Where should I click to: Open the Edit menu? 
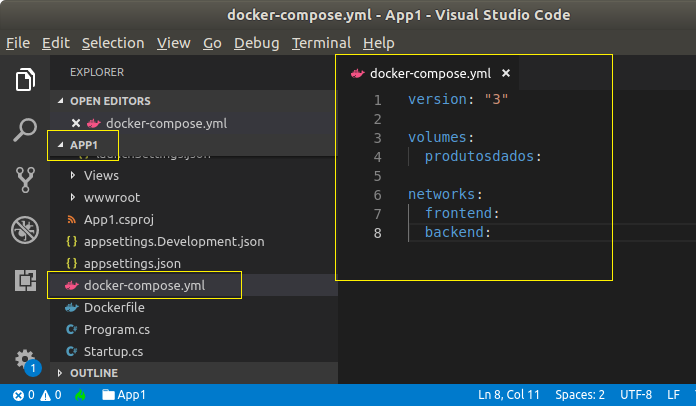pyautogui.click(x=56, y=43)
